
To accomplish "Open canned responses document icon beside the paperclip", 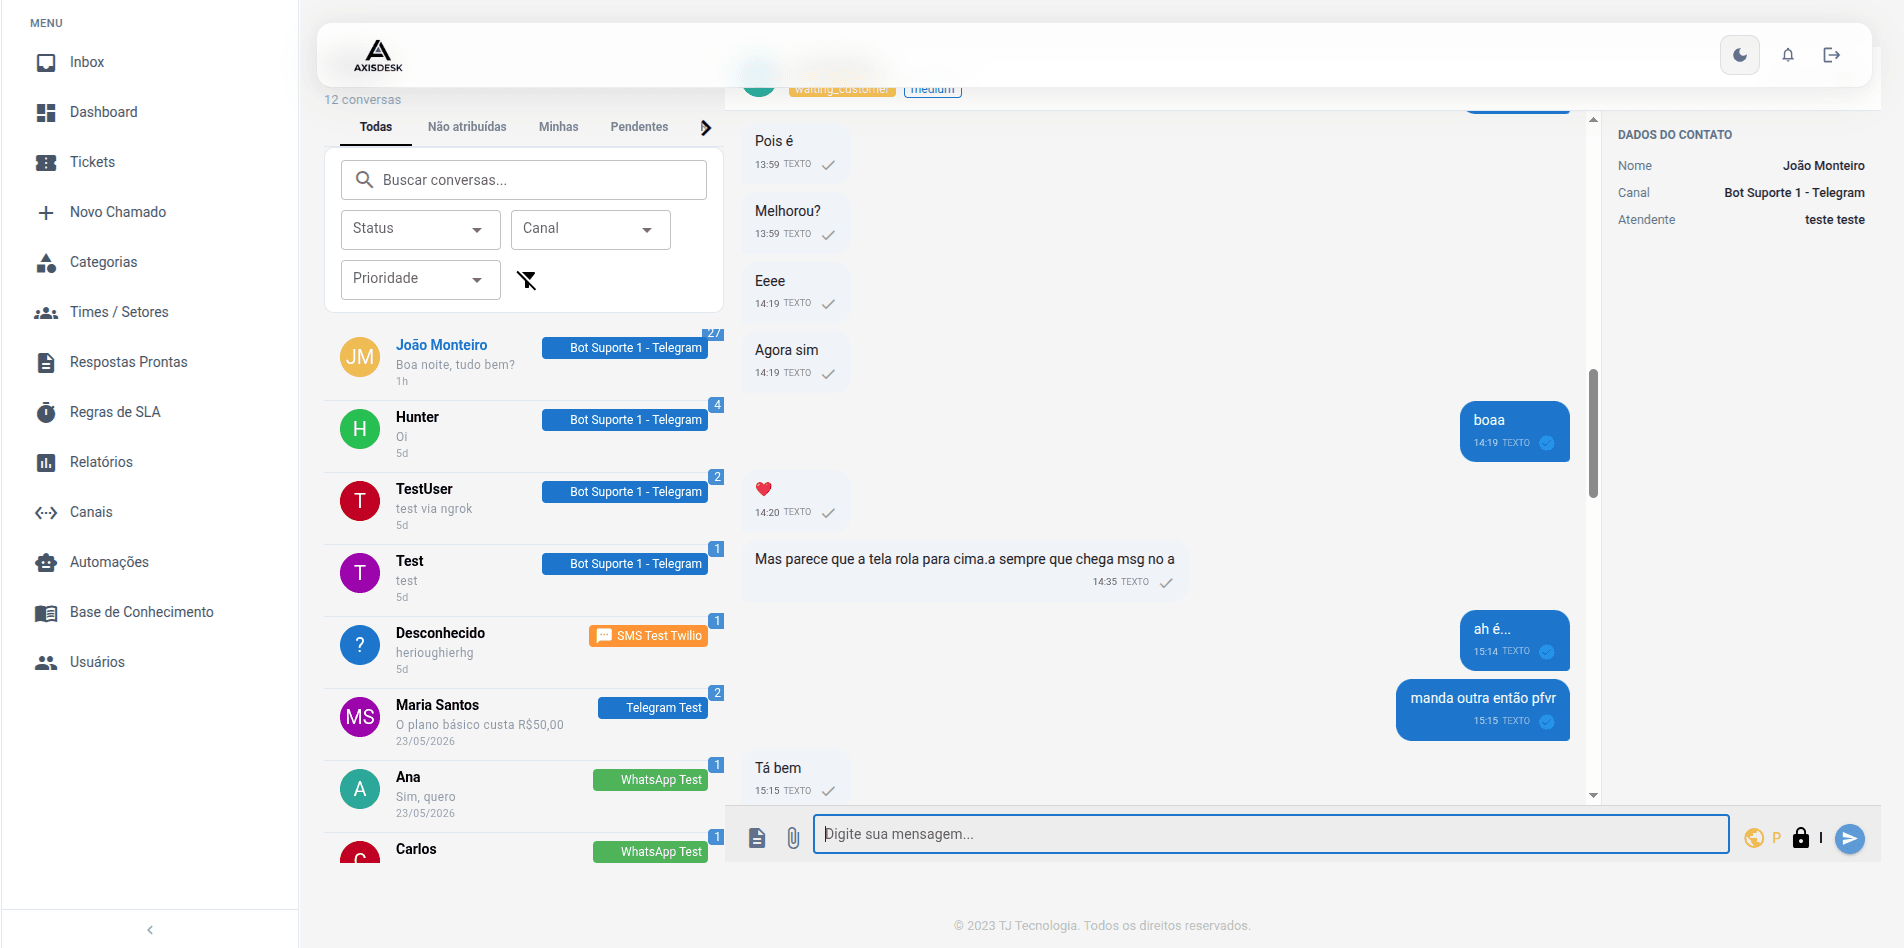I will (x=757, y=838).
